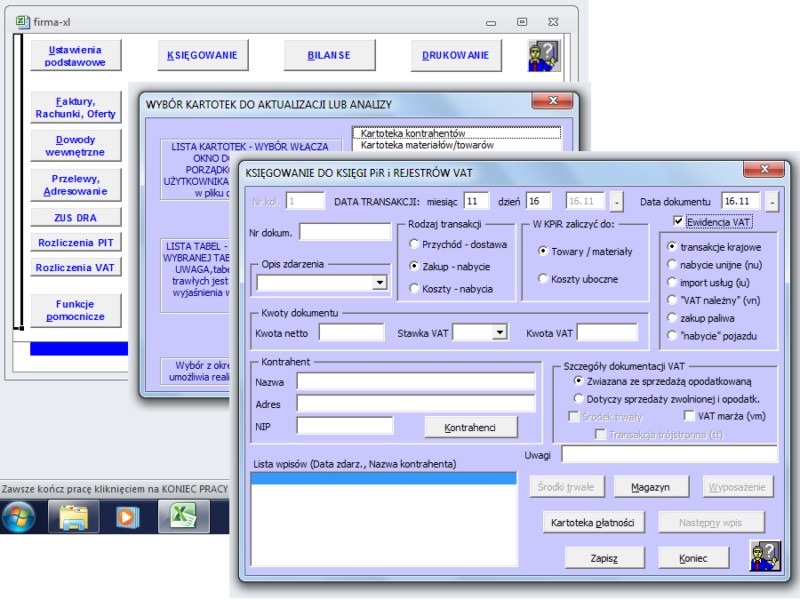800x600 pixels.
Task: Open the BILANSE section
Action: pos(328,53)
